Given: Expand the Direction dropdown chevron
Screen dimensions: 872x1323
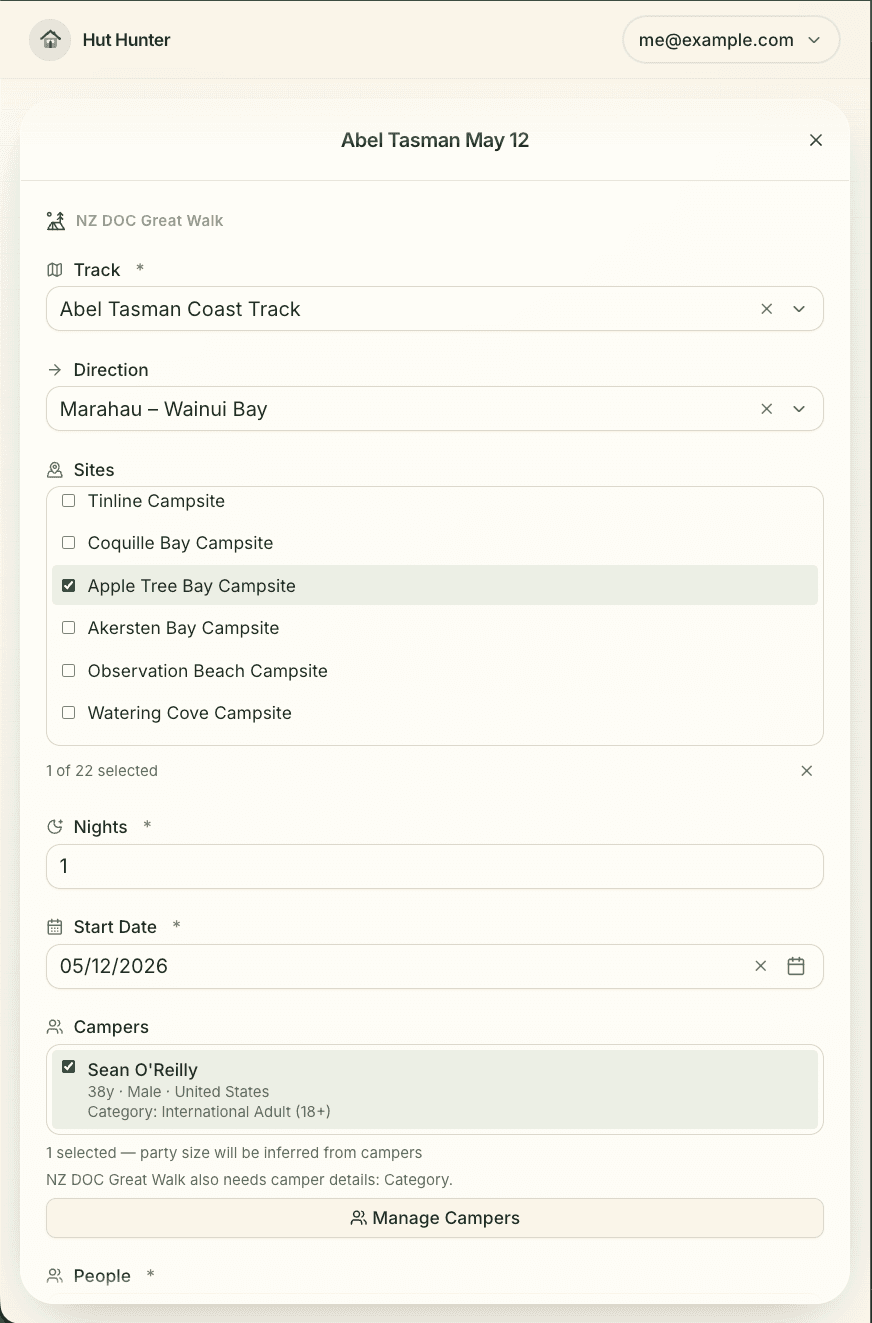Looking at the screenshot, I should [x=799, y=409].
